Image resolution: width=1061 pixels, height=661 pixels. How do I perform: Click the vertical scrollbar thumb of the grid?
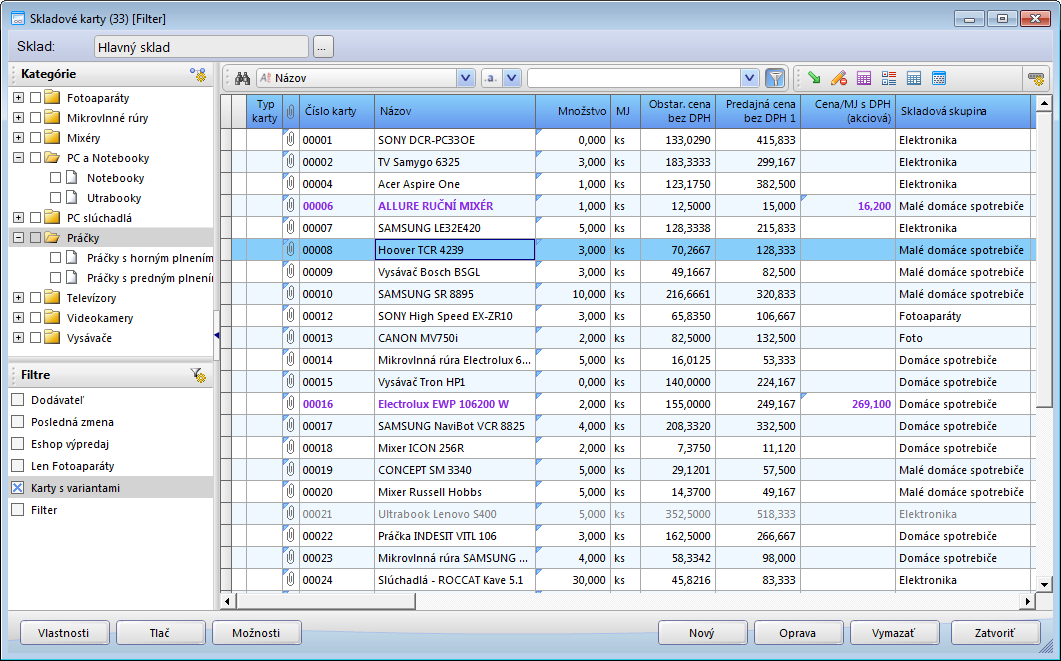(1044, 260)
